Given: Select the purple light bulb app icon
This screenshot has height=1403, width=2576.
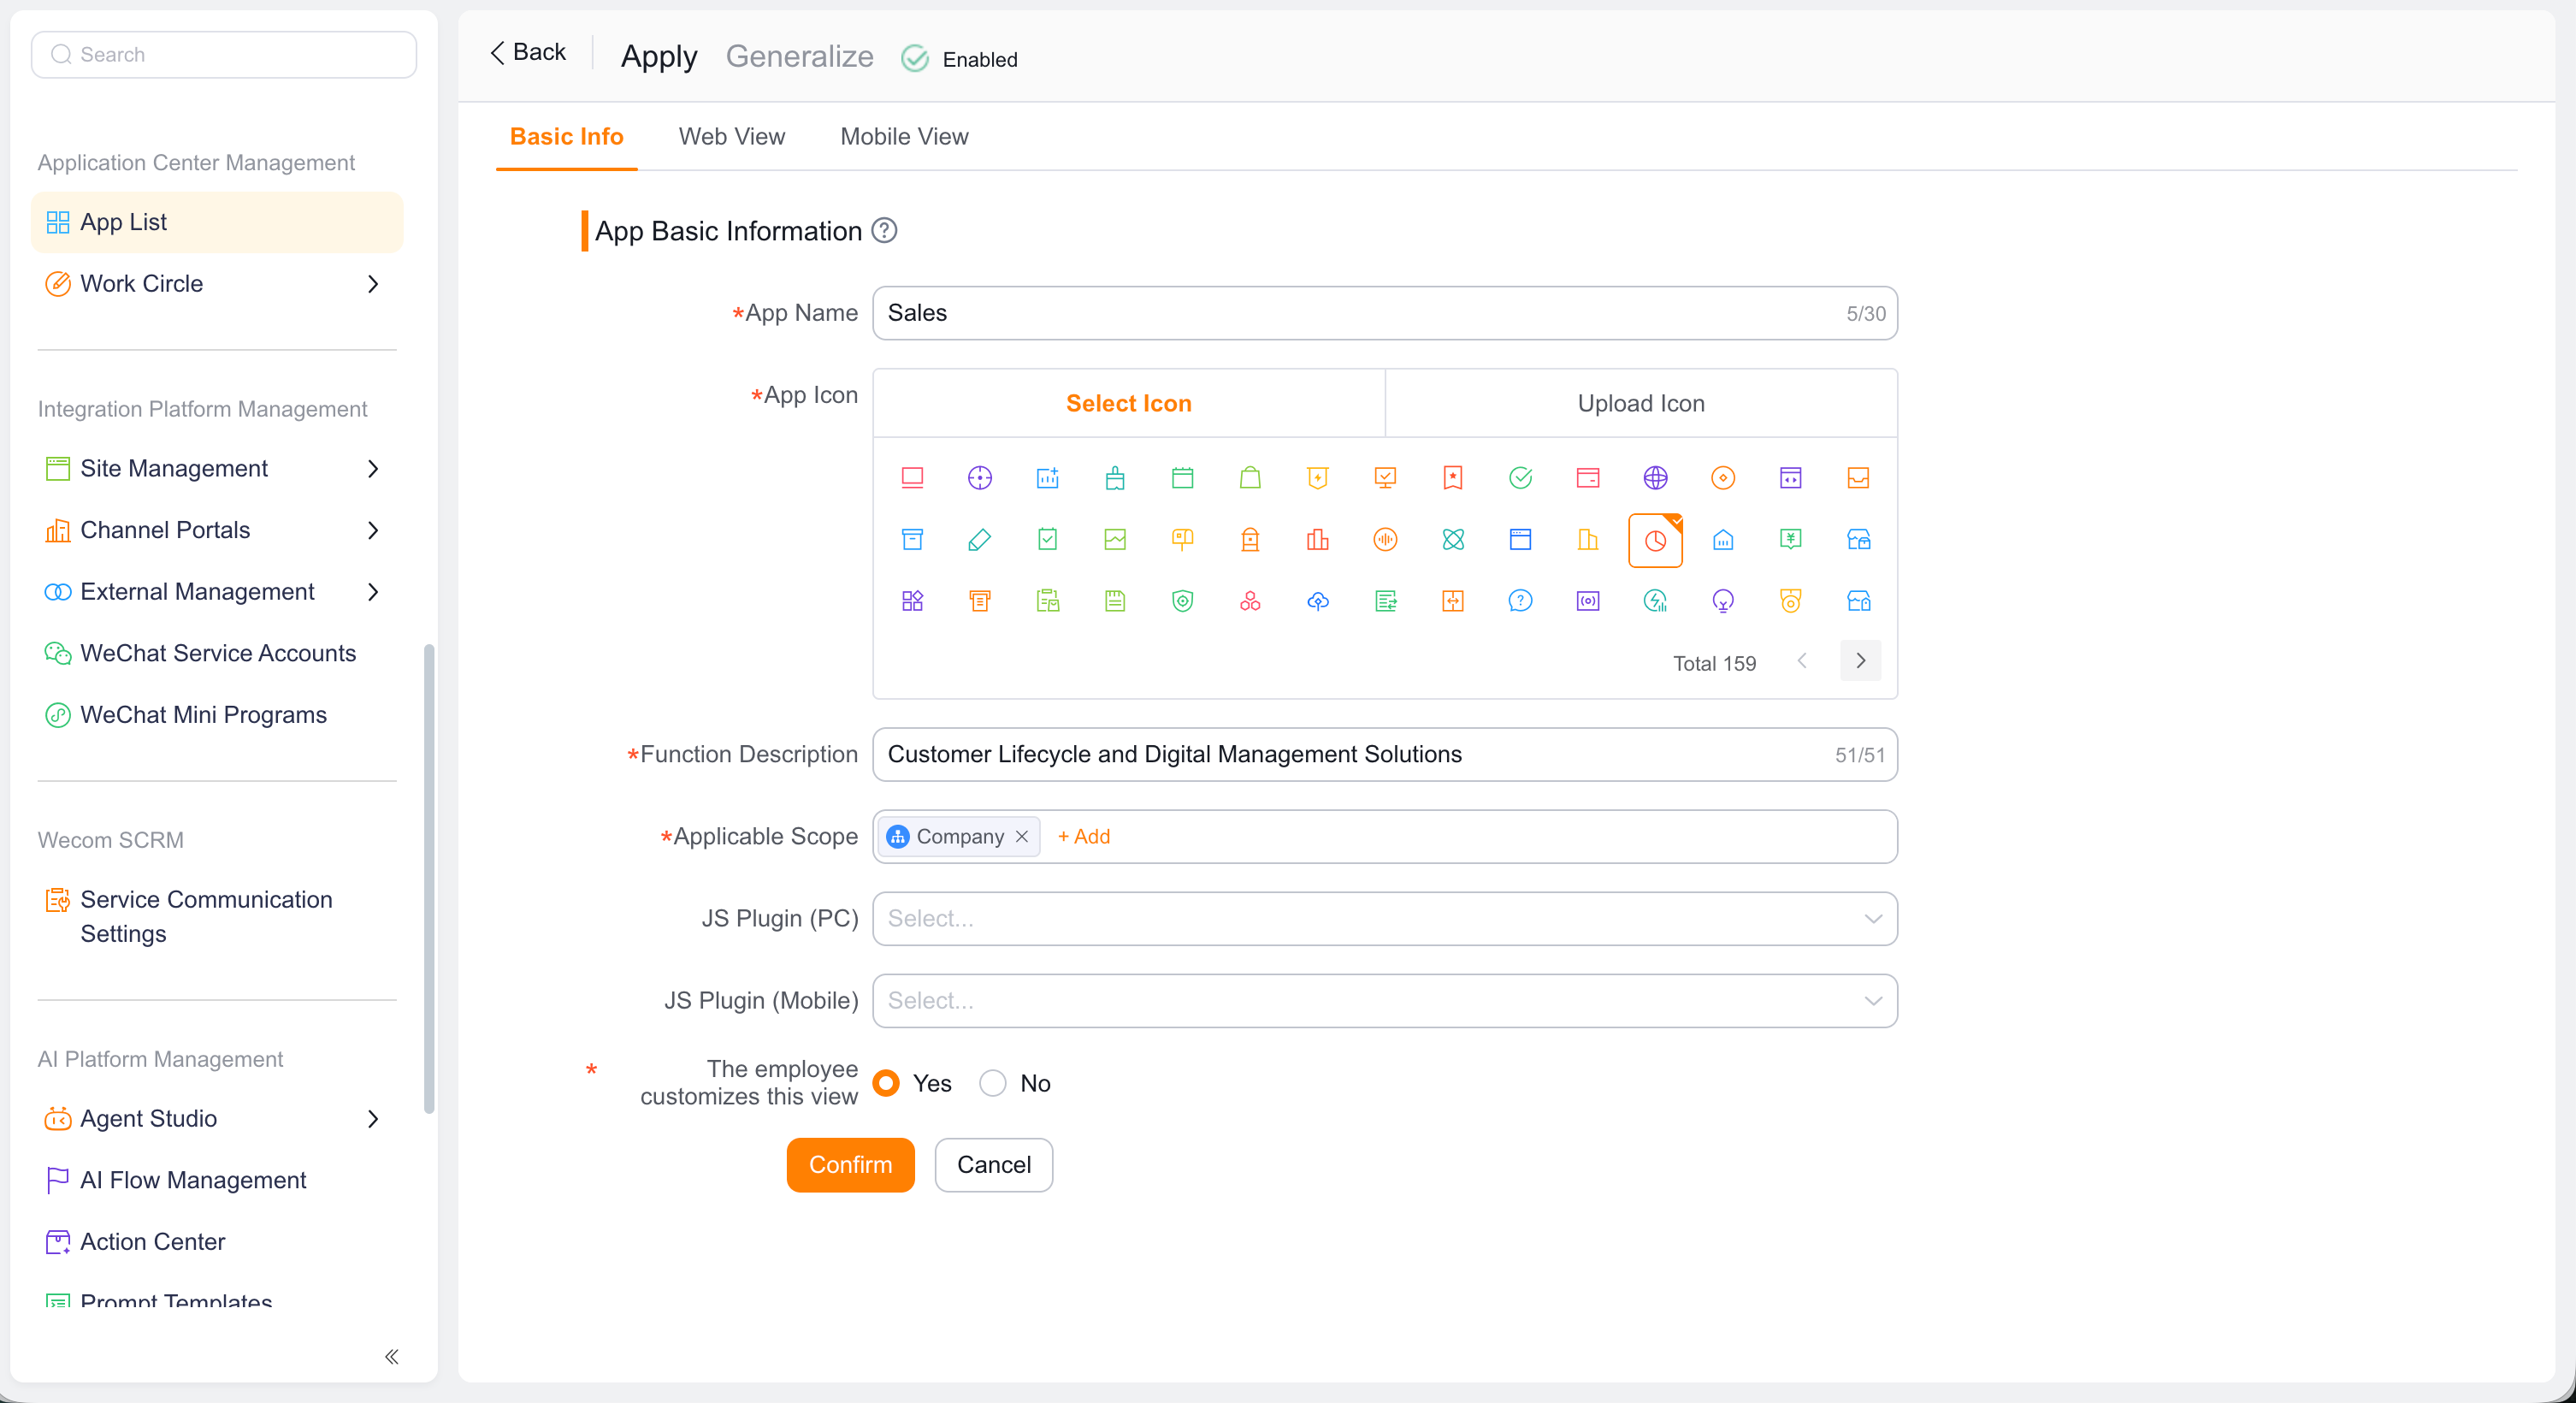Looking at the screenshot, I should (1722, 601).
